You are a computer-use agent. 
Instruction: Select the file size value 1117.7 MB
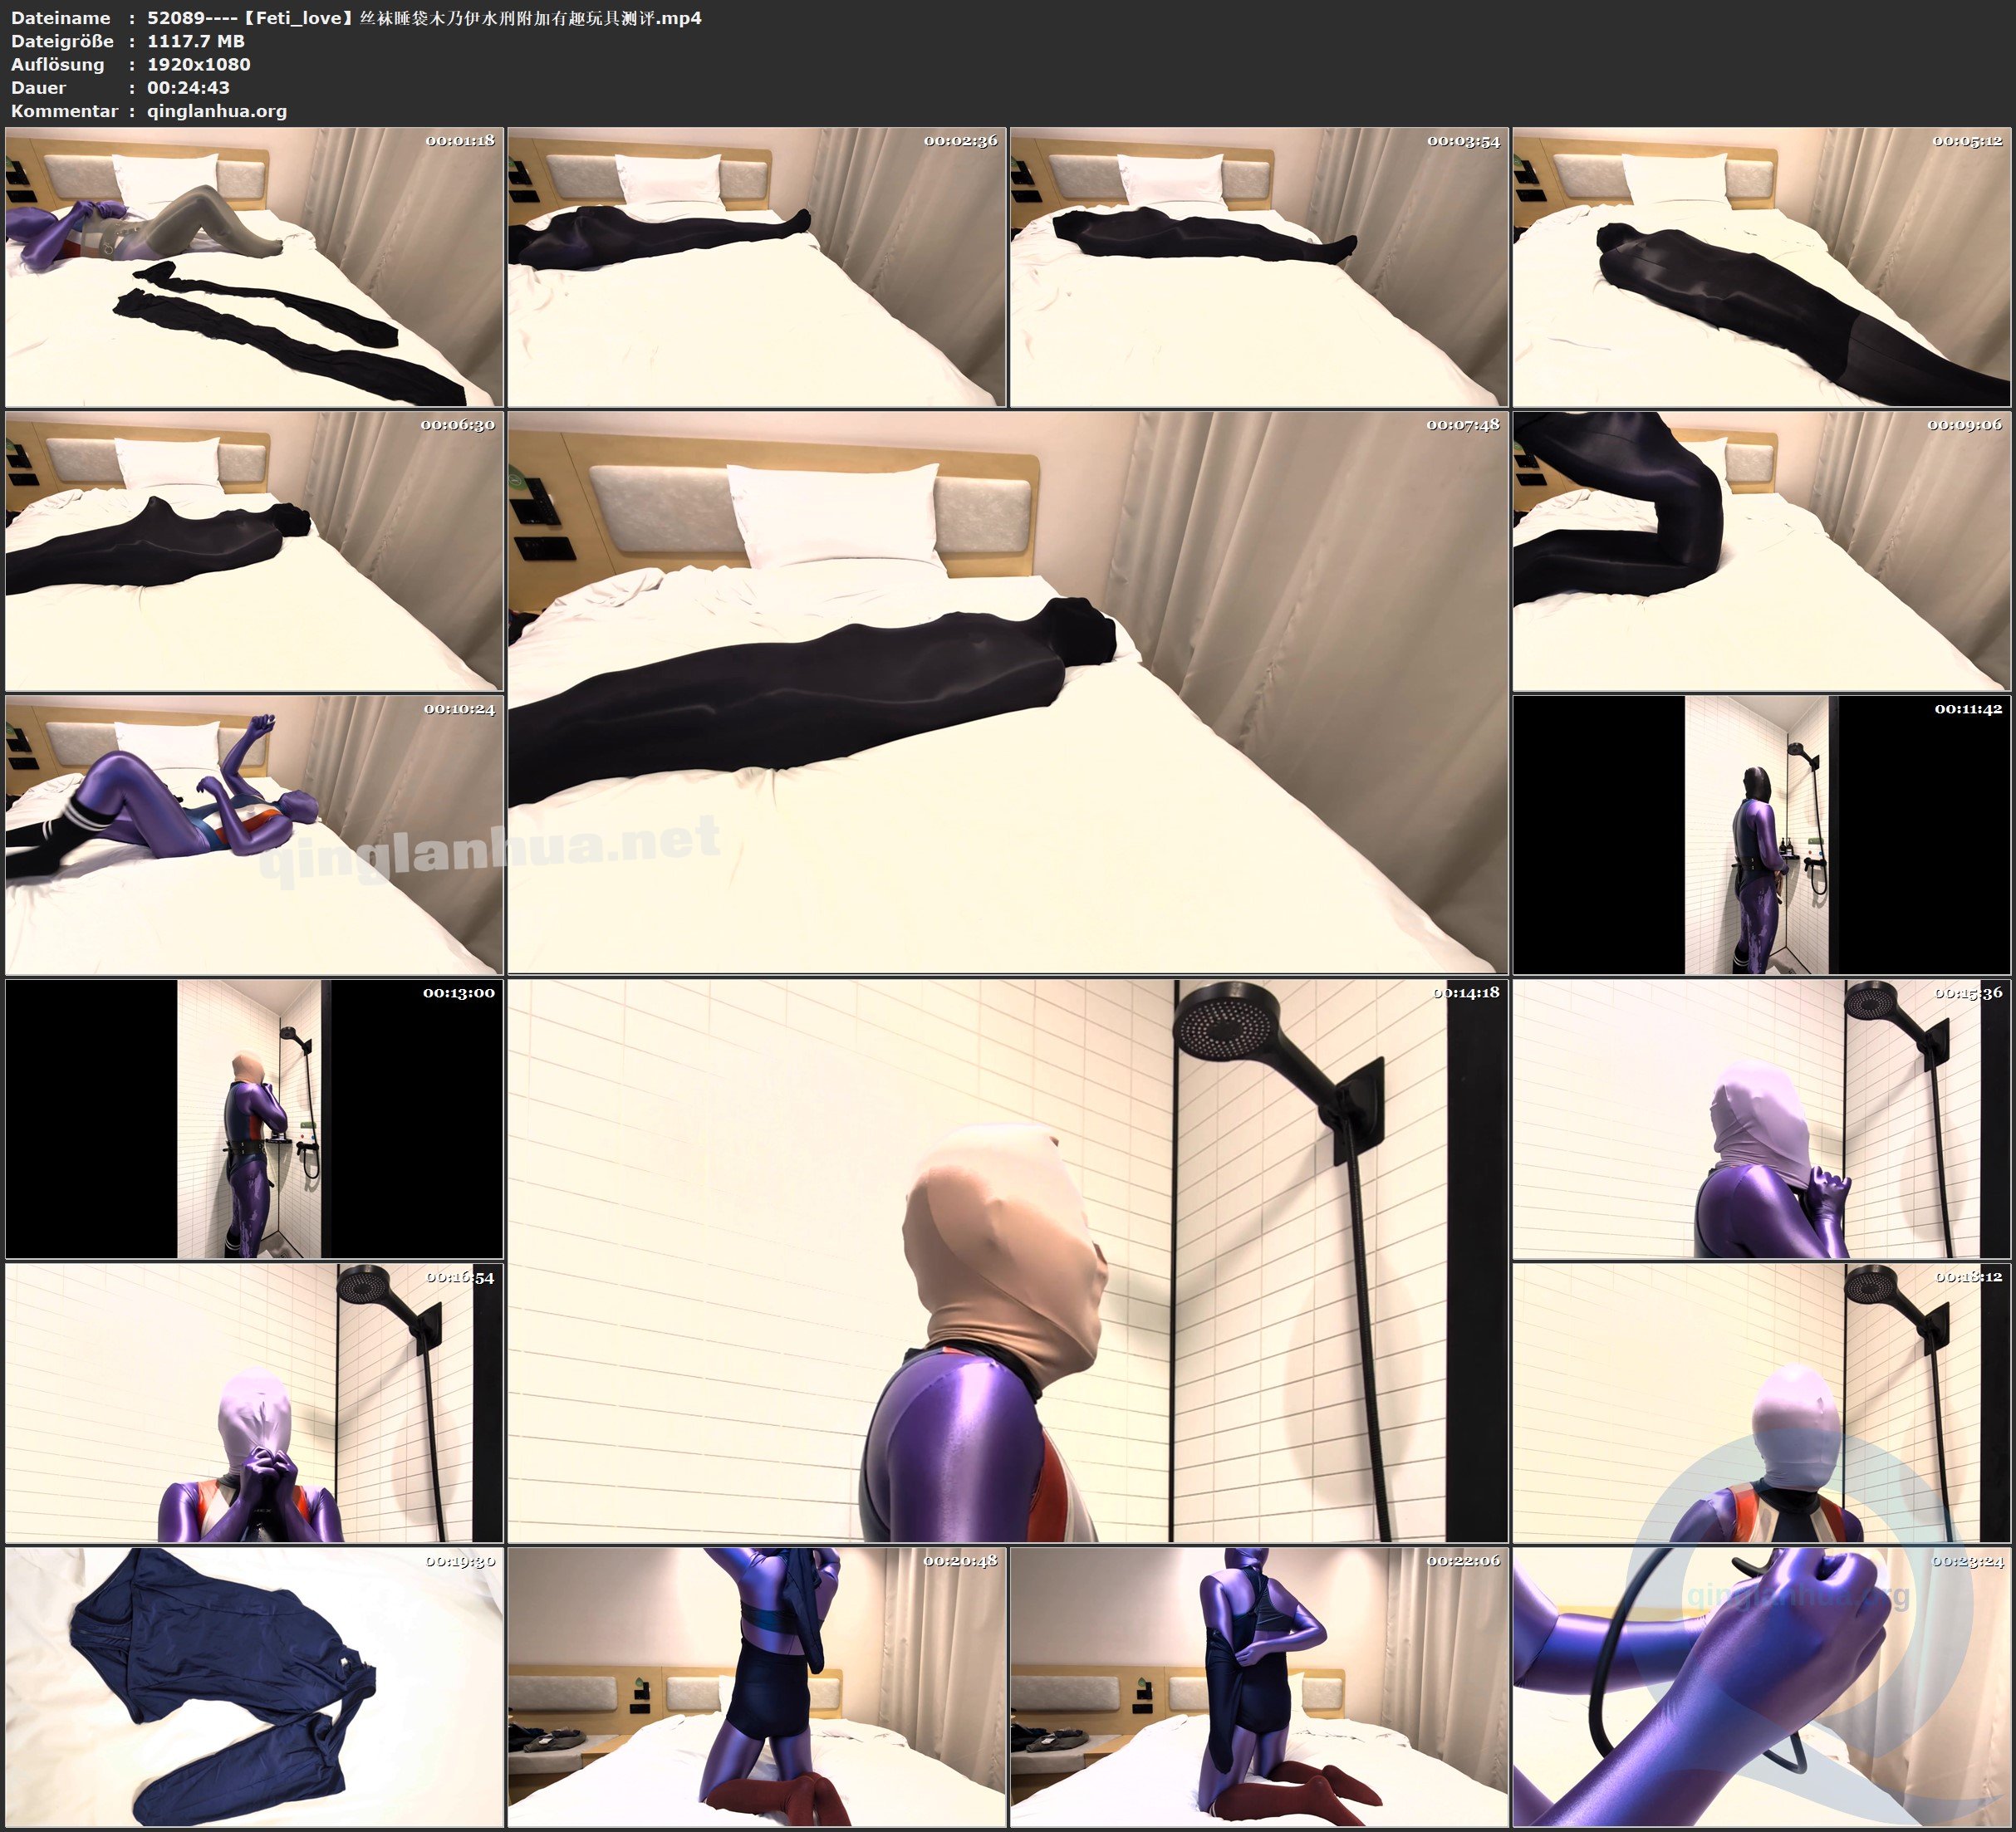(196, 41)
